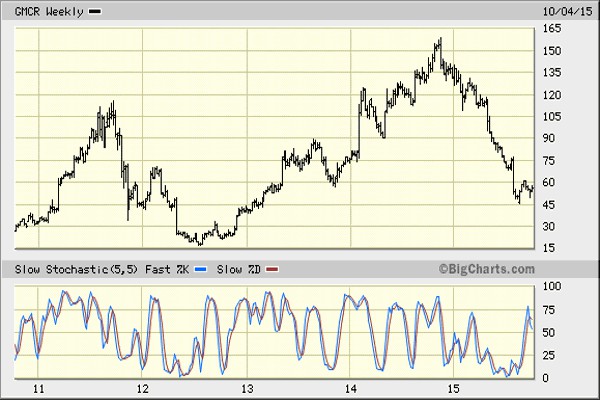Click the year 11 axis marker
The height and width of the screenshot is (400, 600).
(39, 389)
